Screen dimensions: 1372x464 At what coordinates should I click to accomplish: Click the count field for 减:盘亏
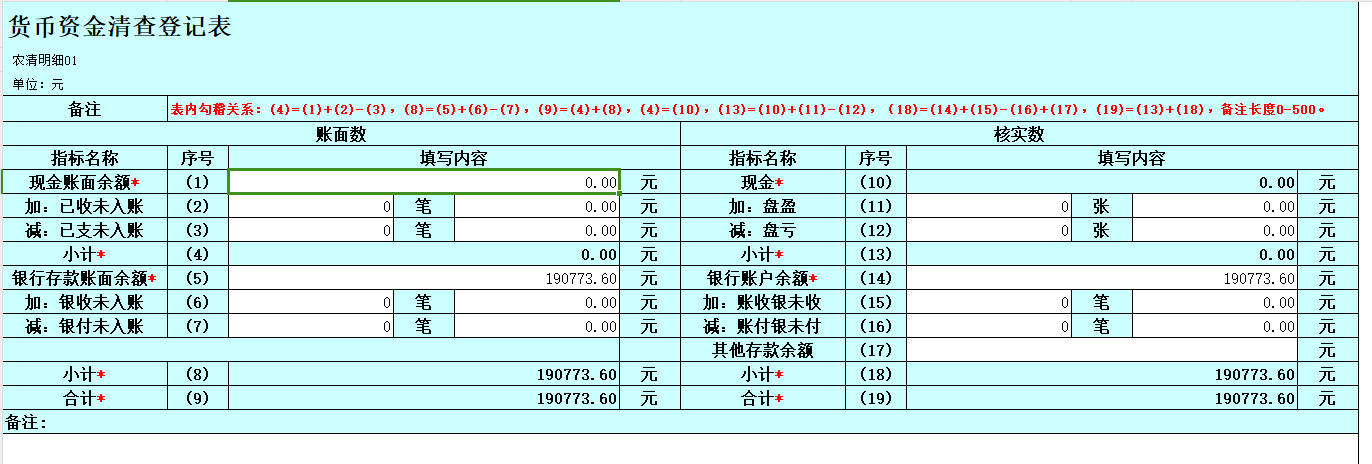(989, 230)
